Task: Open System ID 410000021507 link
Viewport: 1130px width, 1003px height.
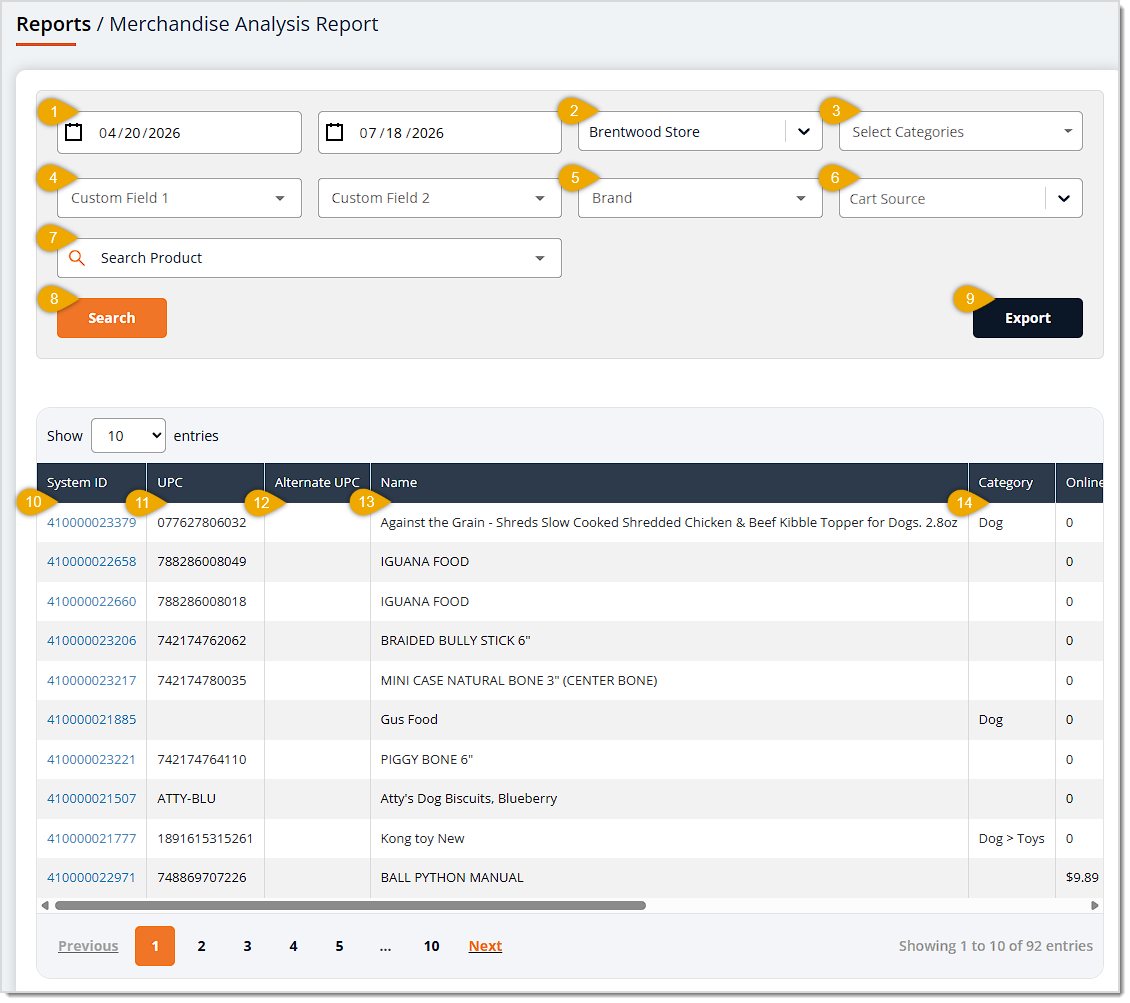Action: click(92, 799)
